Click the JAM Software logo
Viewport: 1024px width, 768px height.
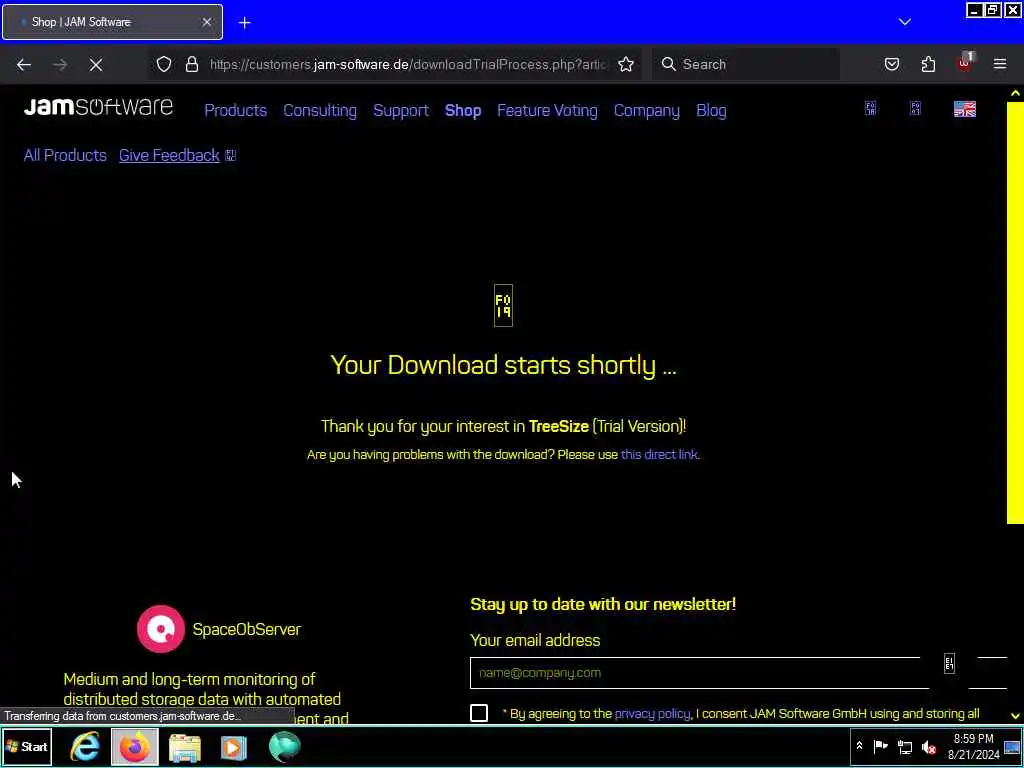98,106
